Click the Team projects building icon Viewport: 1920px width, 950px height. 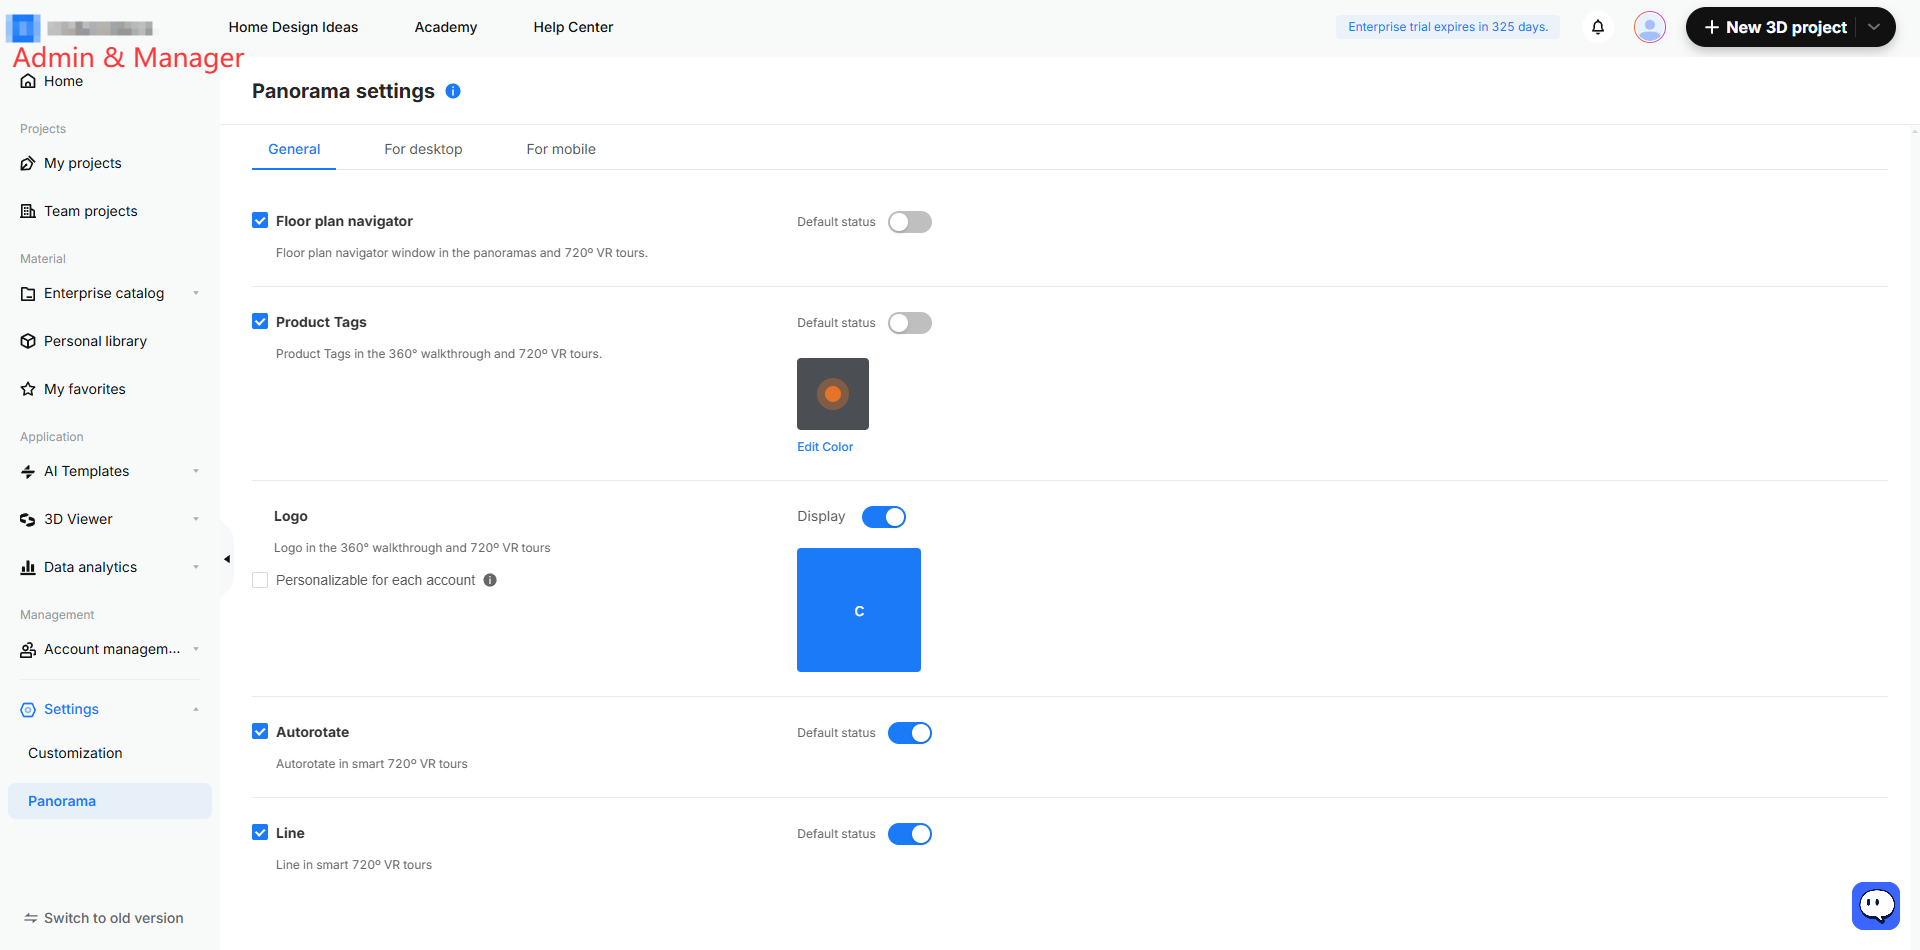point(28,212)
